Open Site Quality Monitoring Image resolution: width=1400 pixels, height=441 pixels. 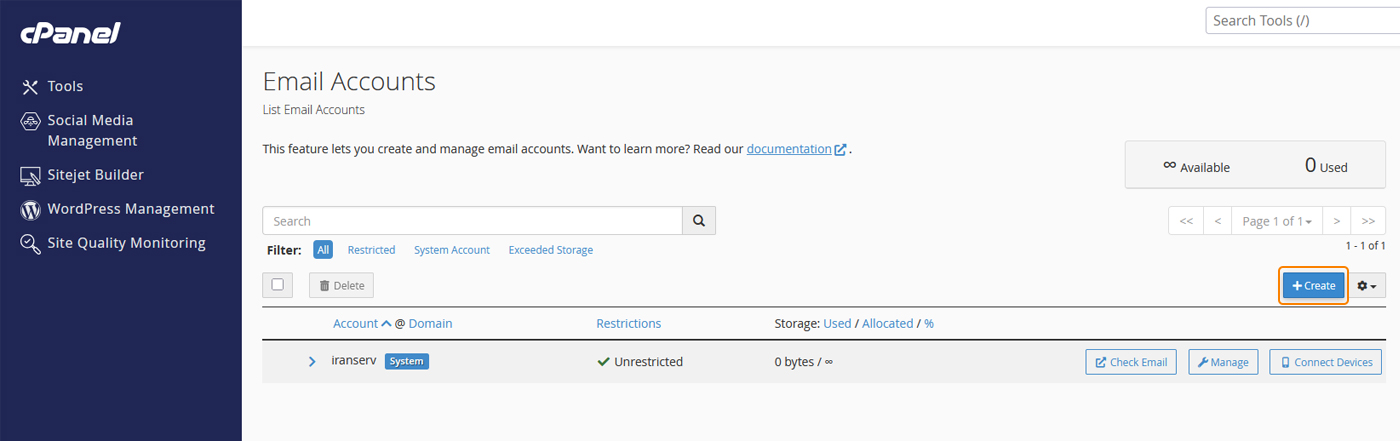(x=126, y=243)
